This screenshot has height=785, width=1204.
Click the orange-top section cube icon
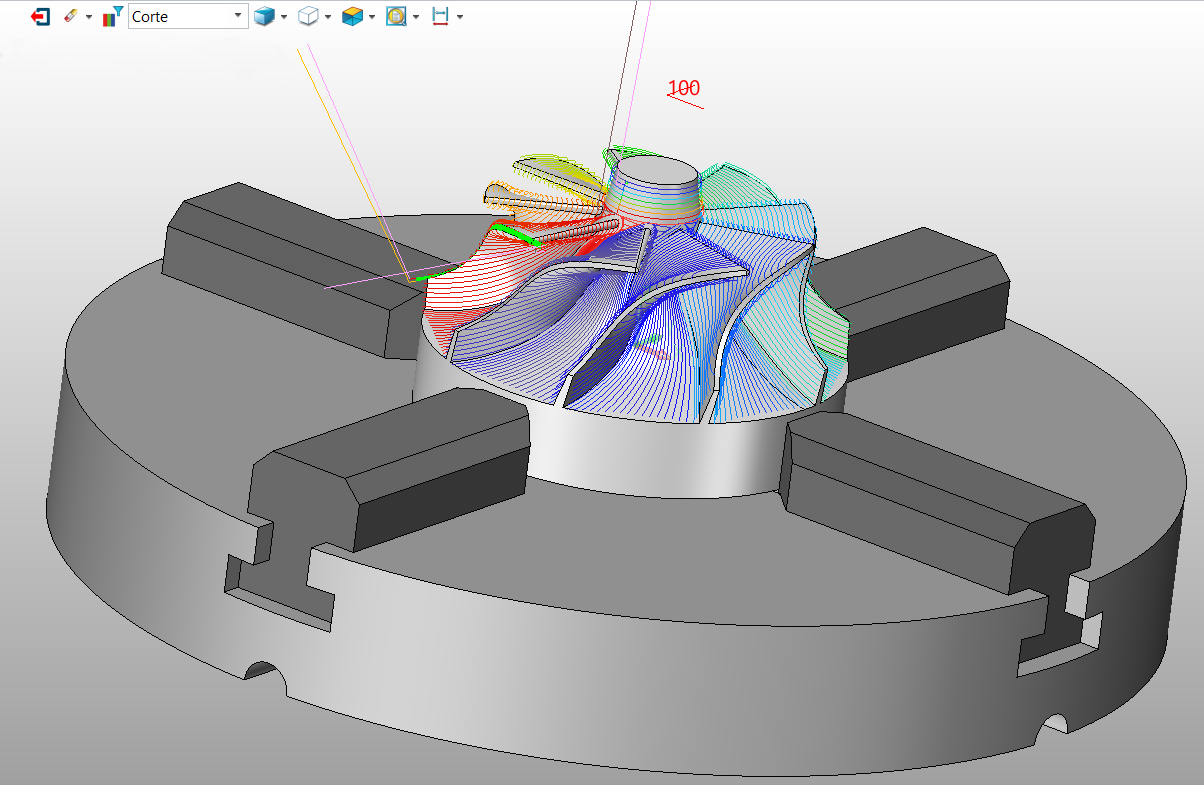tap(352, 17)
